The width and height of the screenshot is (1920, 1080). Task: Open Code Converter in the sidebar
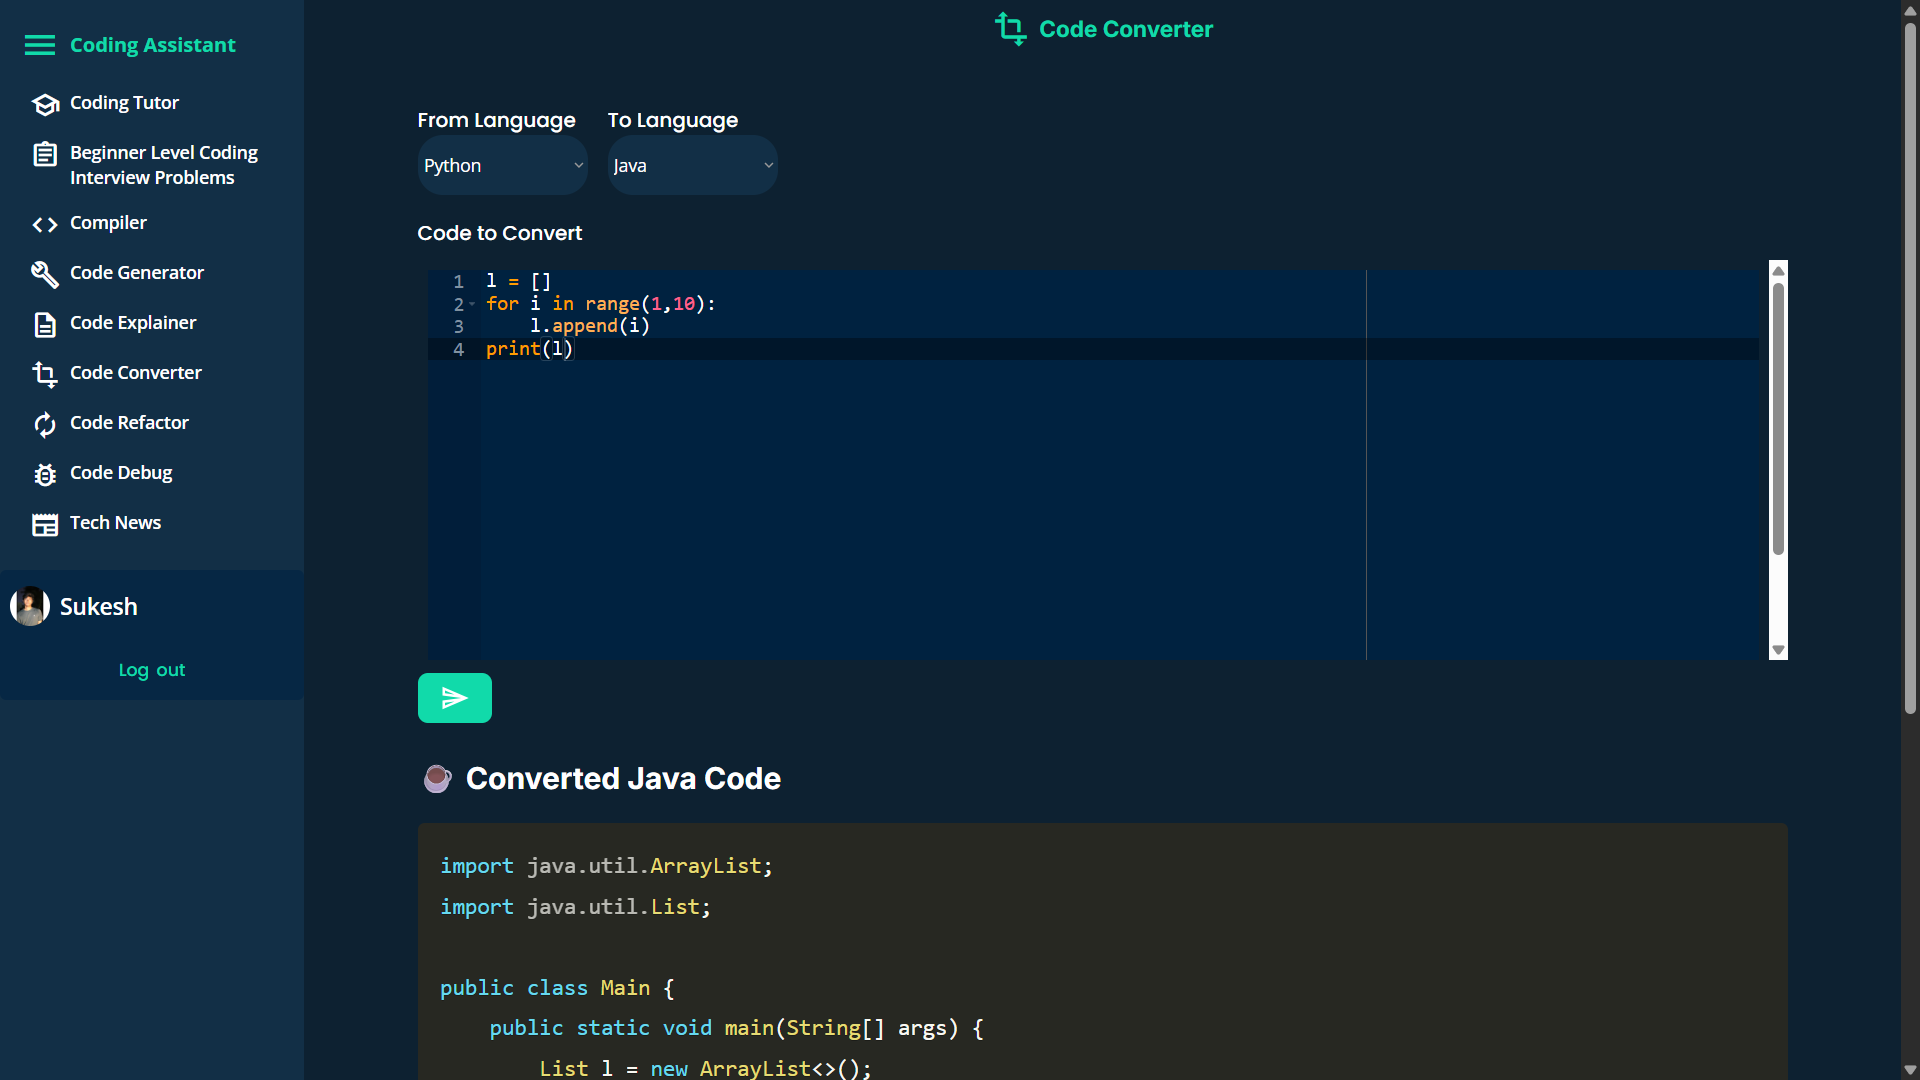pyautogui.click(x=136, y=373)
